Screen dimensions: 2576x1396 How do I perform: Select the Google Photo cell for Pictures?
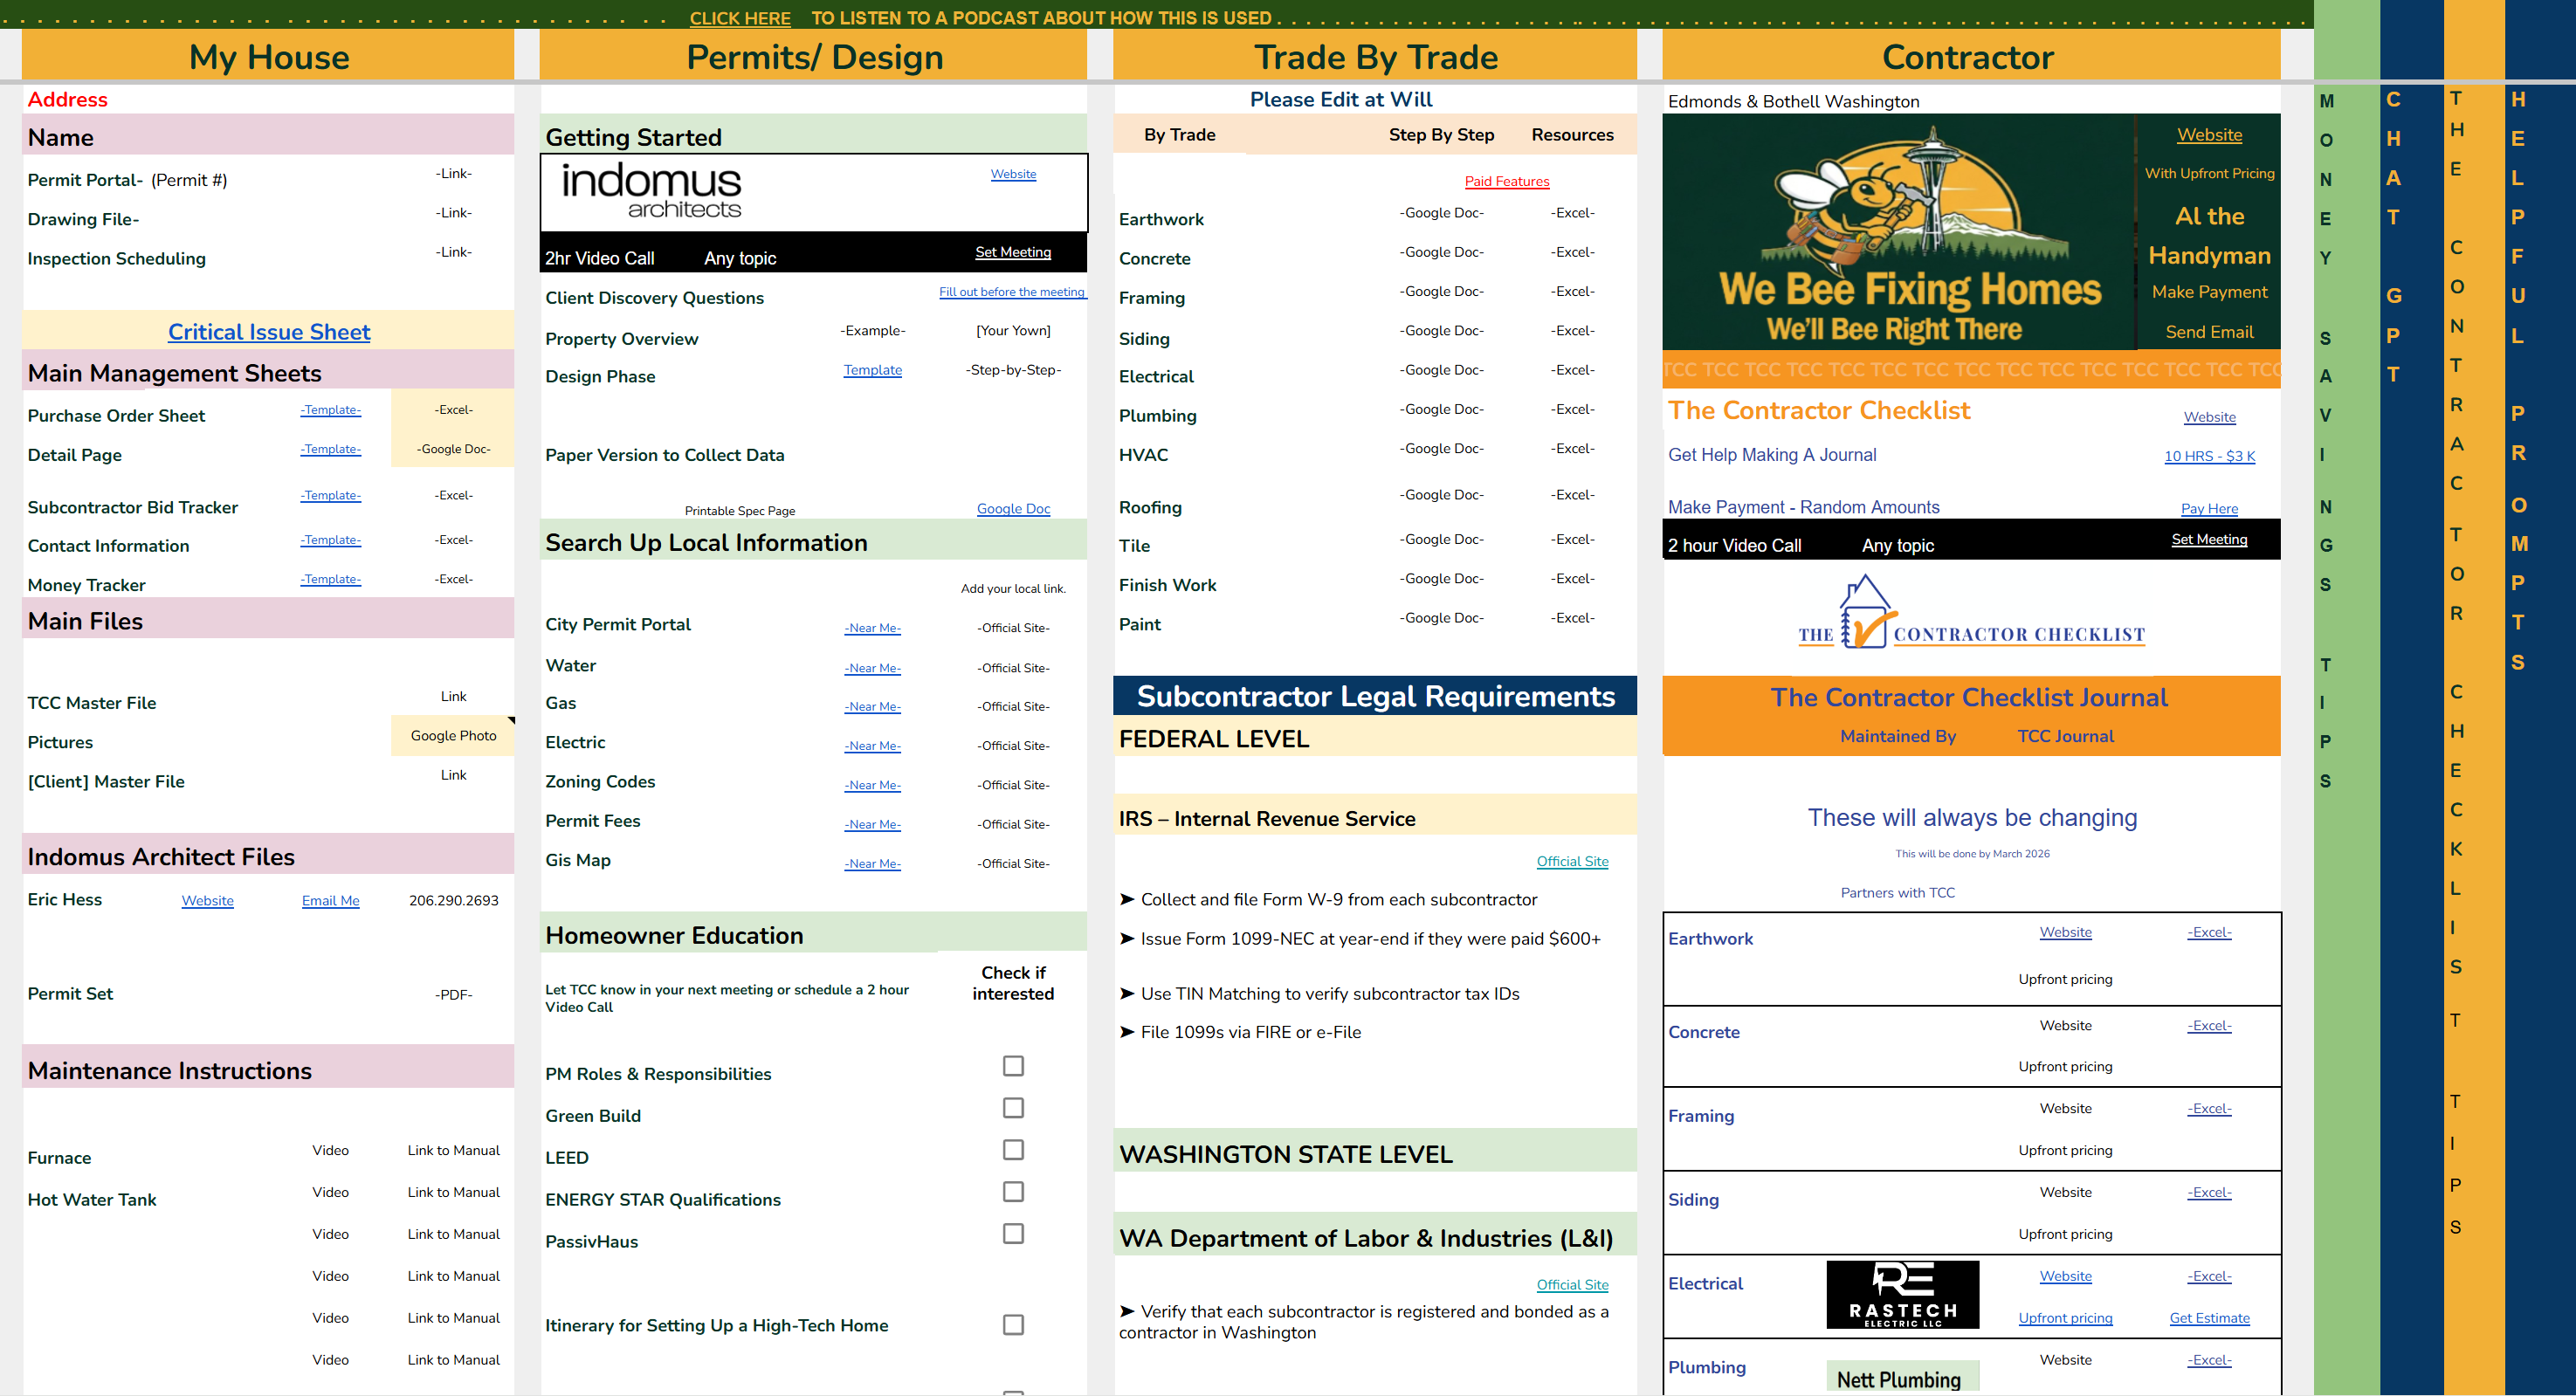pos(453,736)
